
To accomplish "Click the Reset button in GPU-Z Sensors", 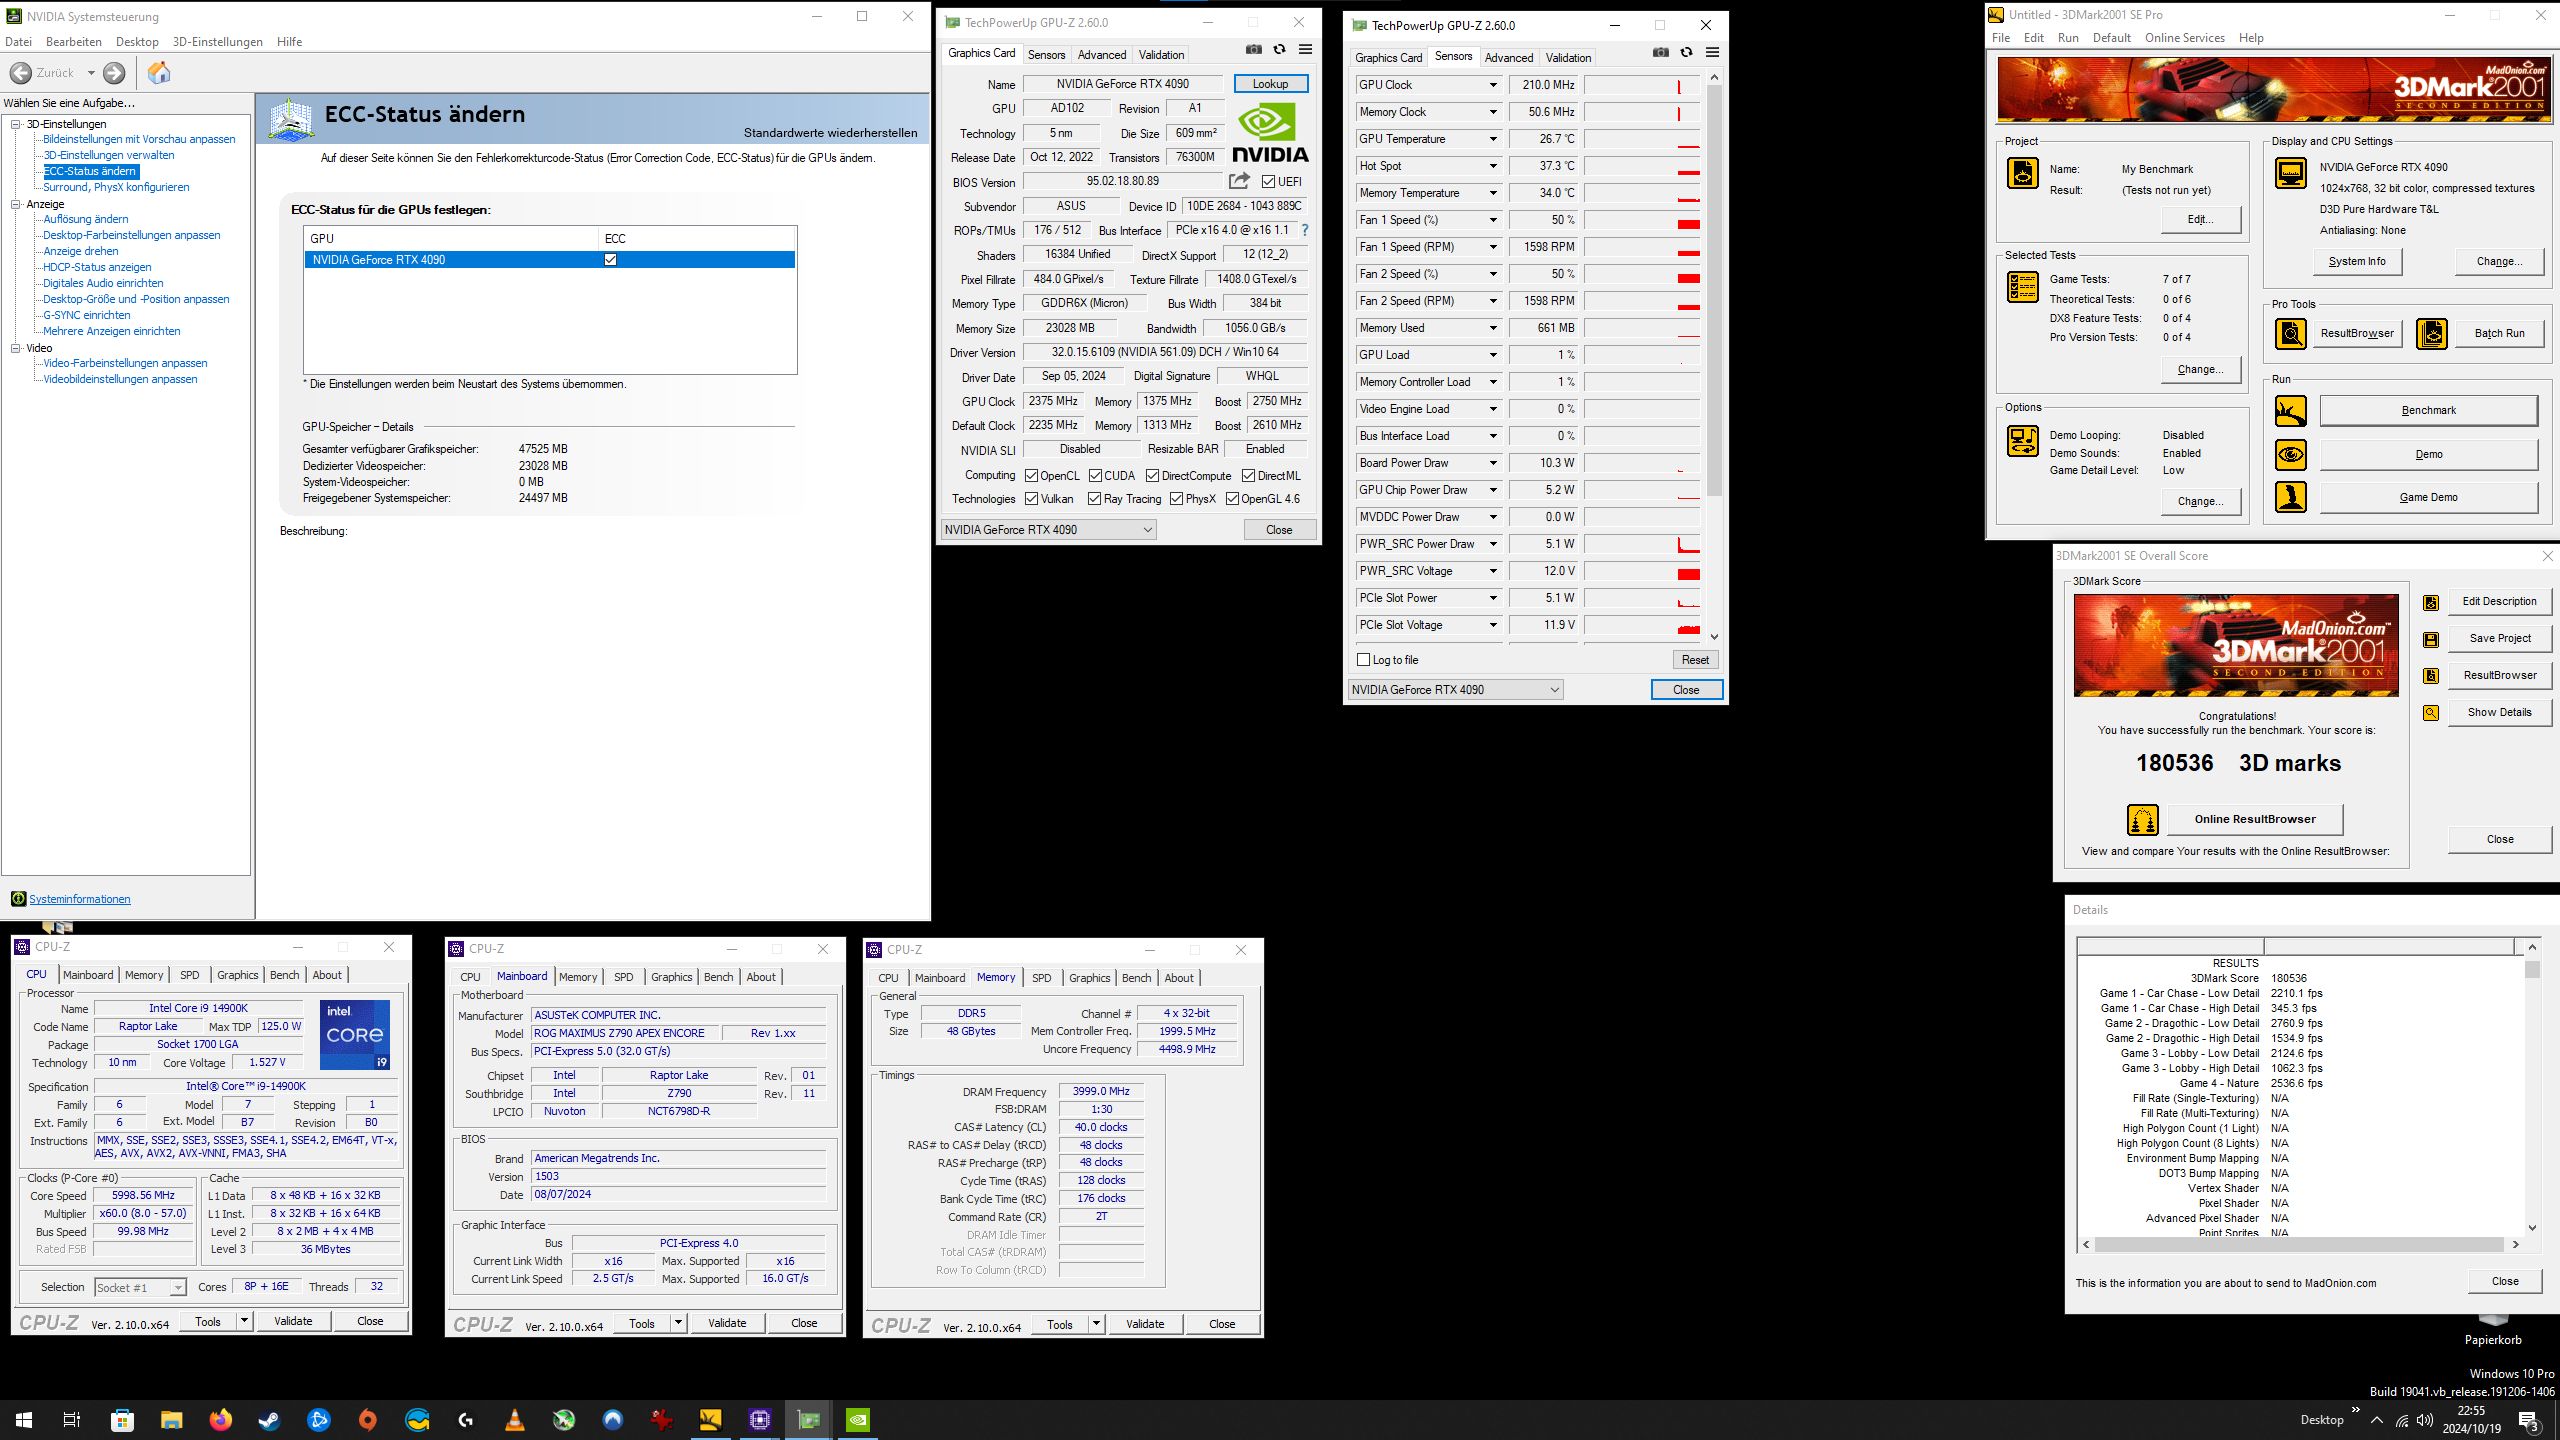I will (x=1695, y=660).
